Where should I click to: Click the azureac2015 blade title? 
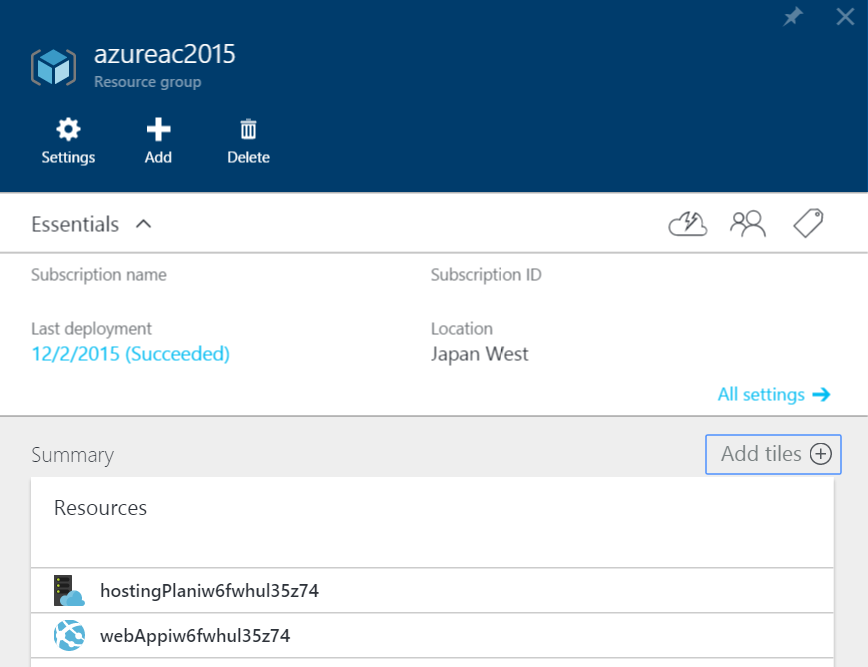click(x=165, y=54)
